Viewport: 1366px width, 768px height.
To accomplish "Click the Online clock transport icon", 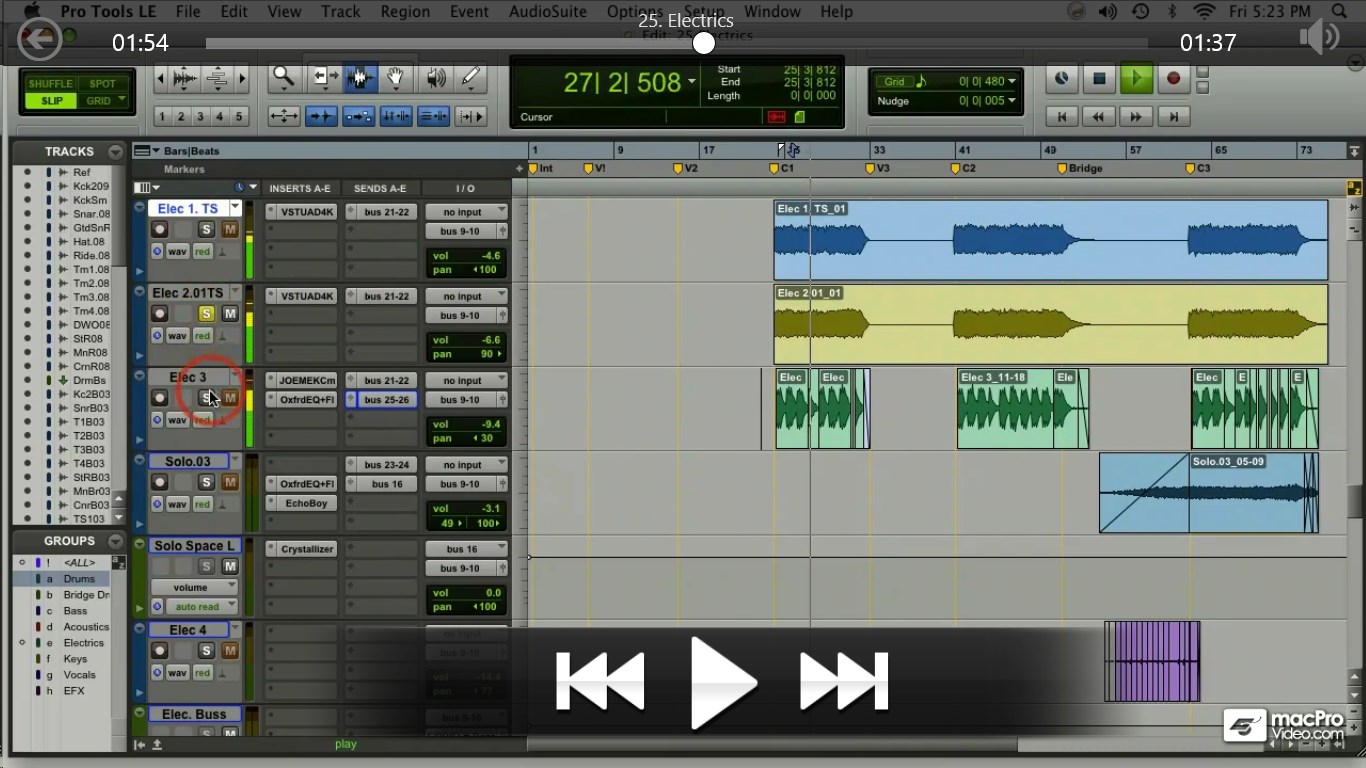I will pyautogui.click(x=1062, y=78).
